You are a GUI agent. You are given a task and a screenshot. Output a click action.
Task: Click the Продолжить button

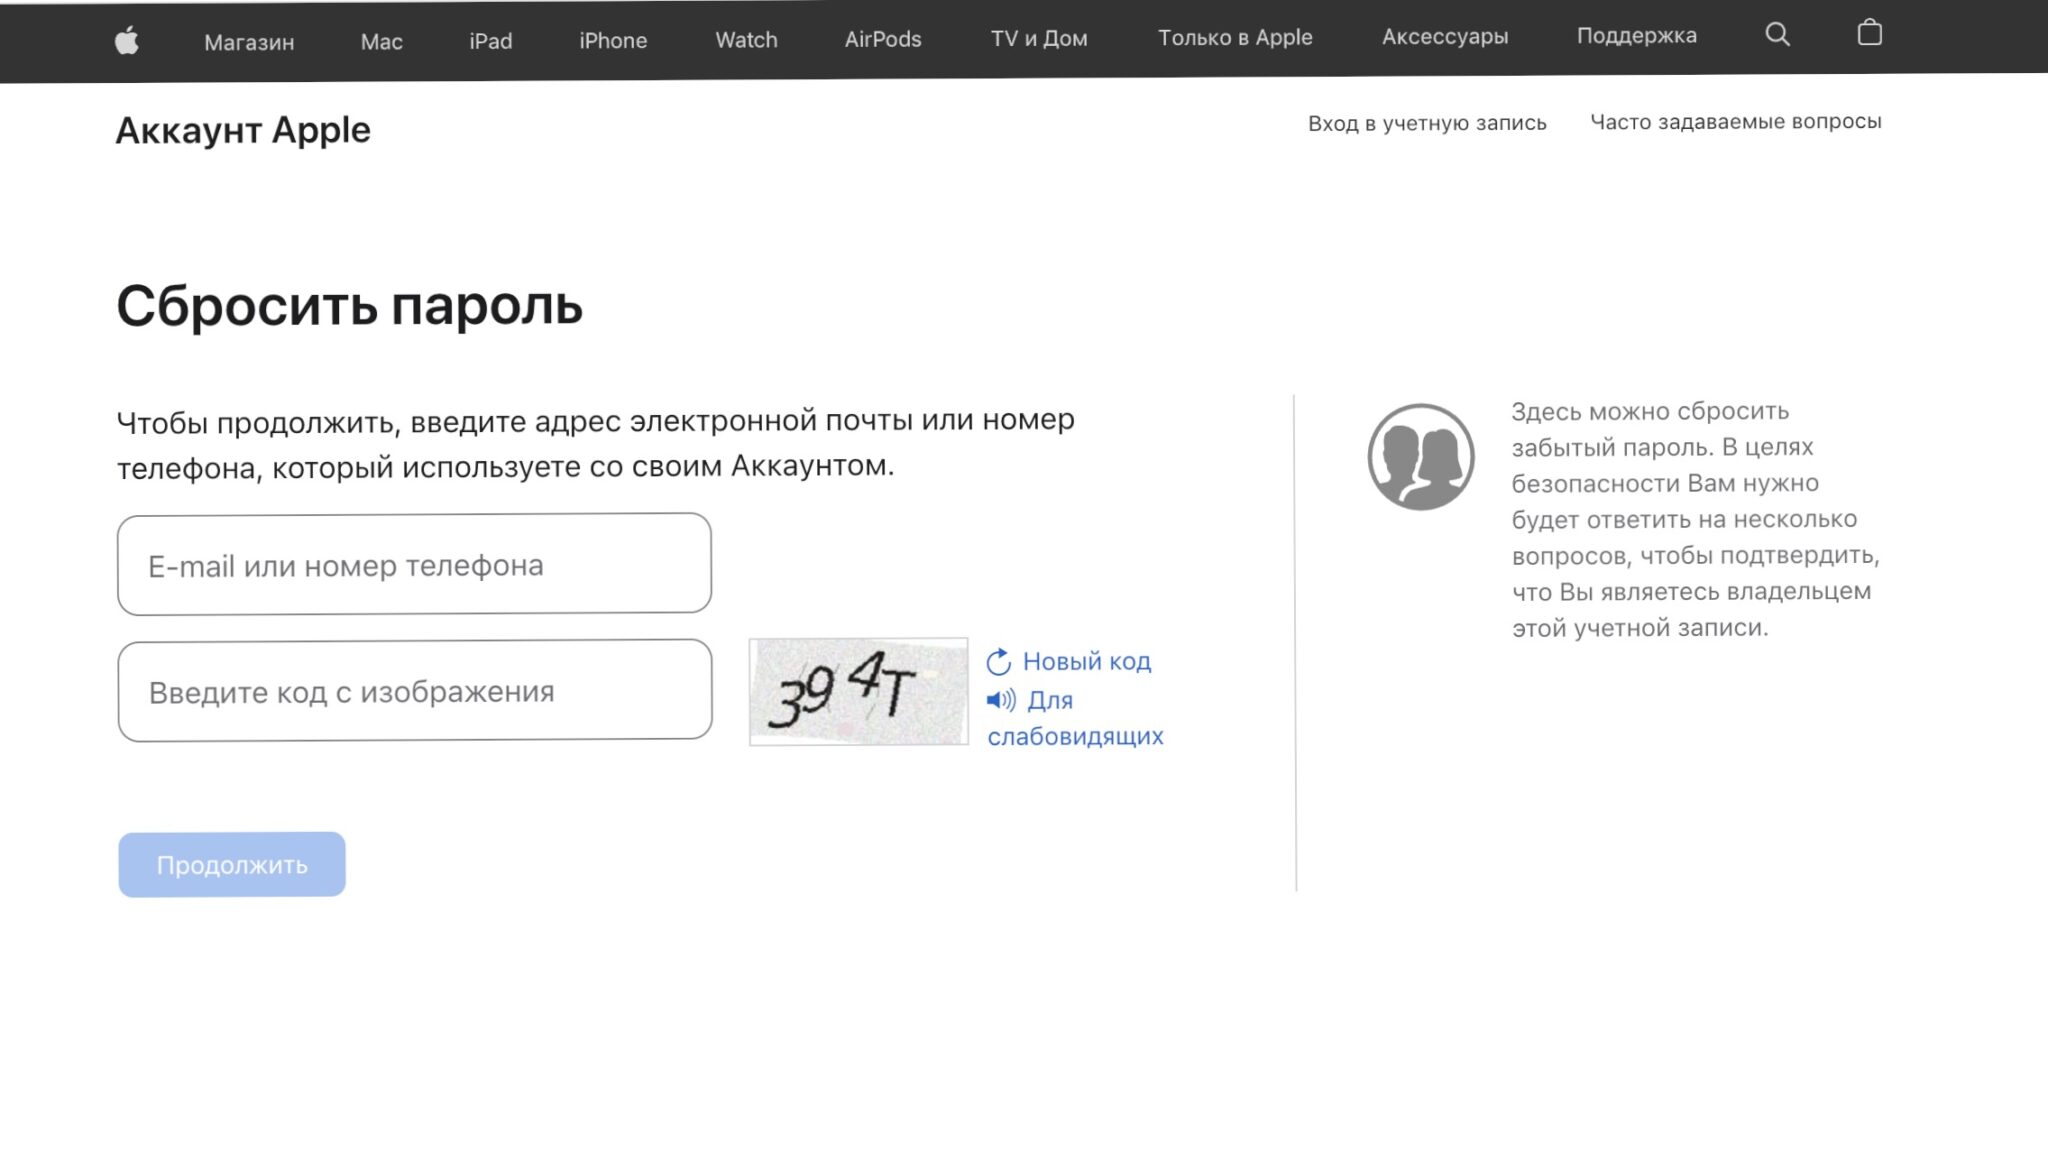click(x=232, y=864)
